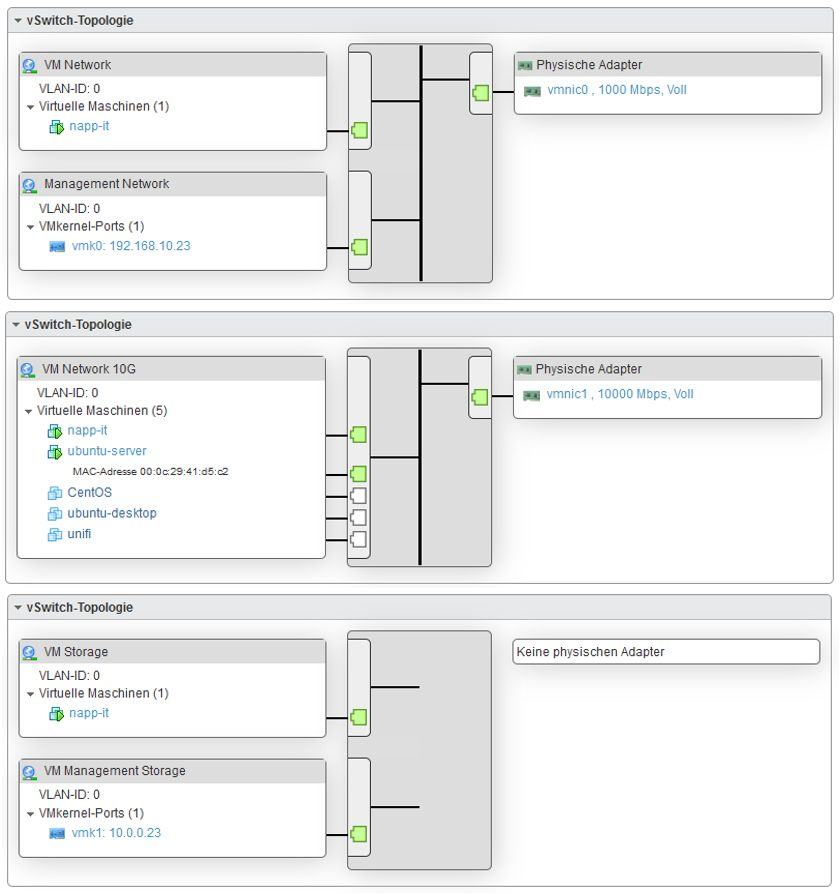Click the VM Storage port group icon
The width and height of the screenshot is (840, 894).
click(x=29, y=653)
